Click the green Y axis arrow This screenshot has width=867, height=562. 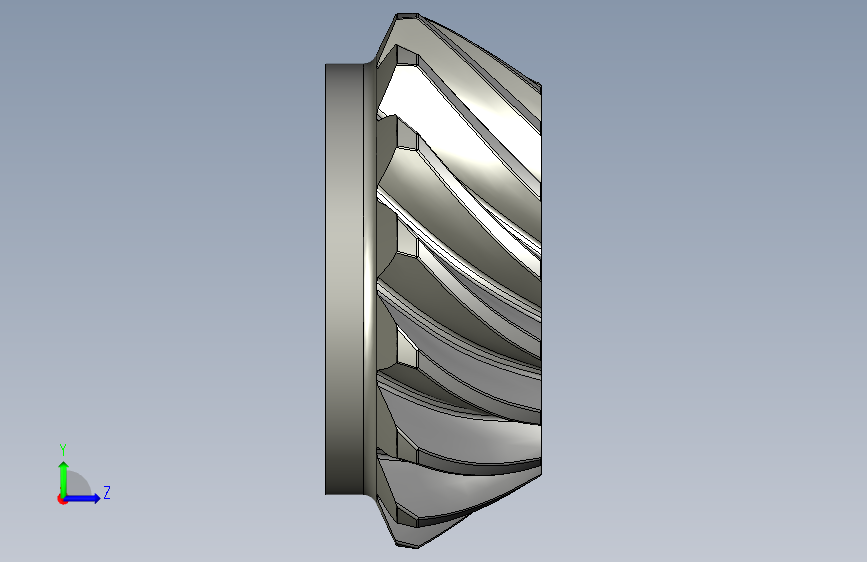pos(63,478)
